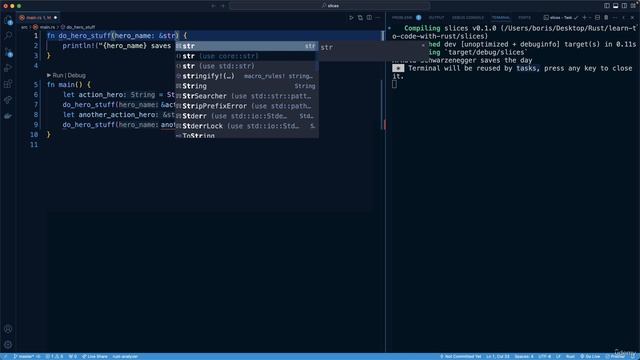Image resolution: width=640 pixels, height=360 pixels.
Task: Pick the StderrLock suggestion
Action: click(247, 126)
